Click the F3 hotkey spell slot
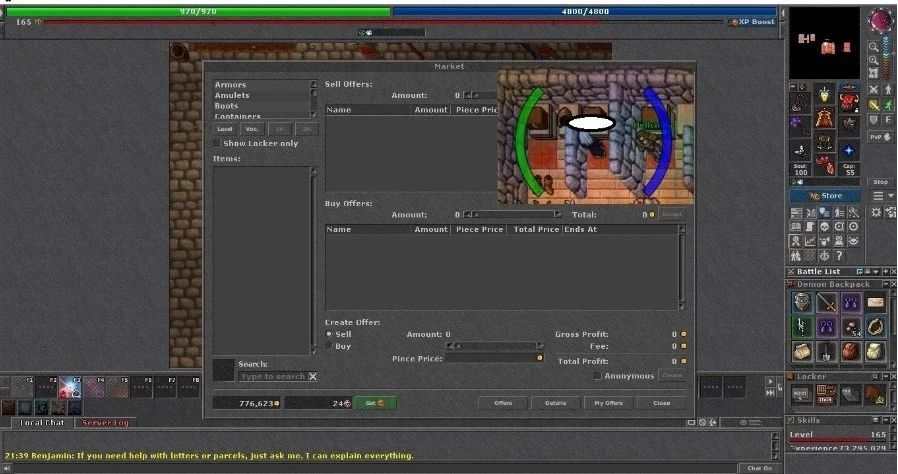This screenshot has height=474, width=898. 70,387
